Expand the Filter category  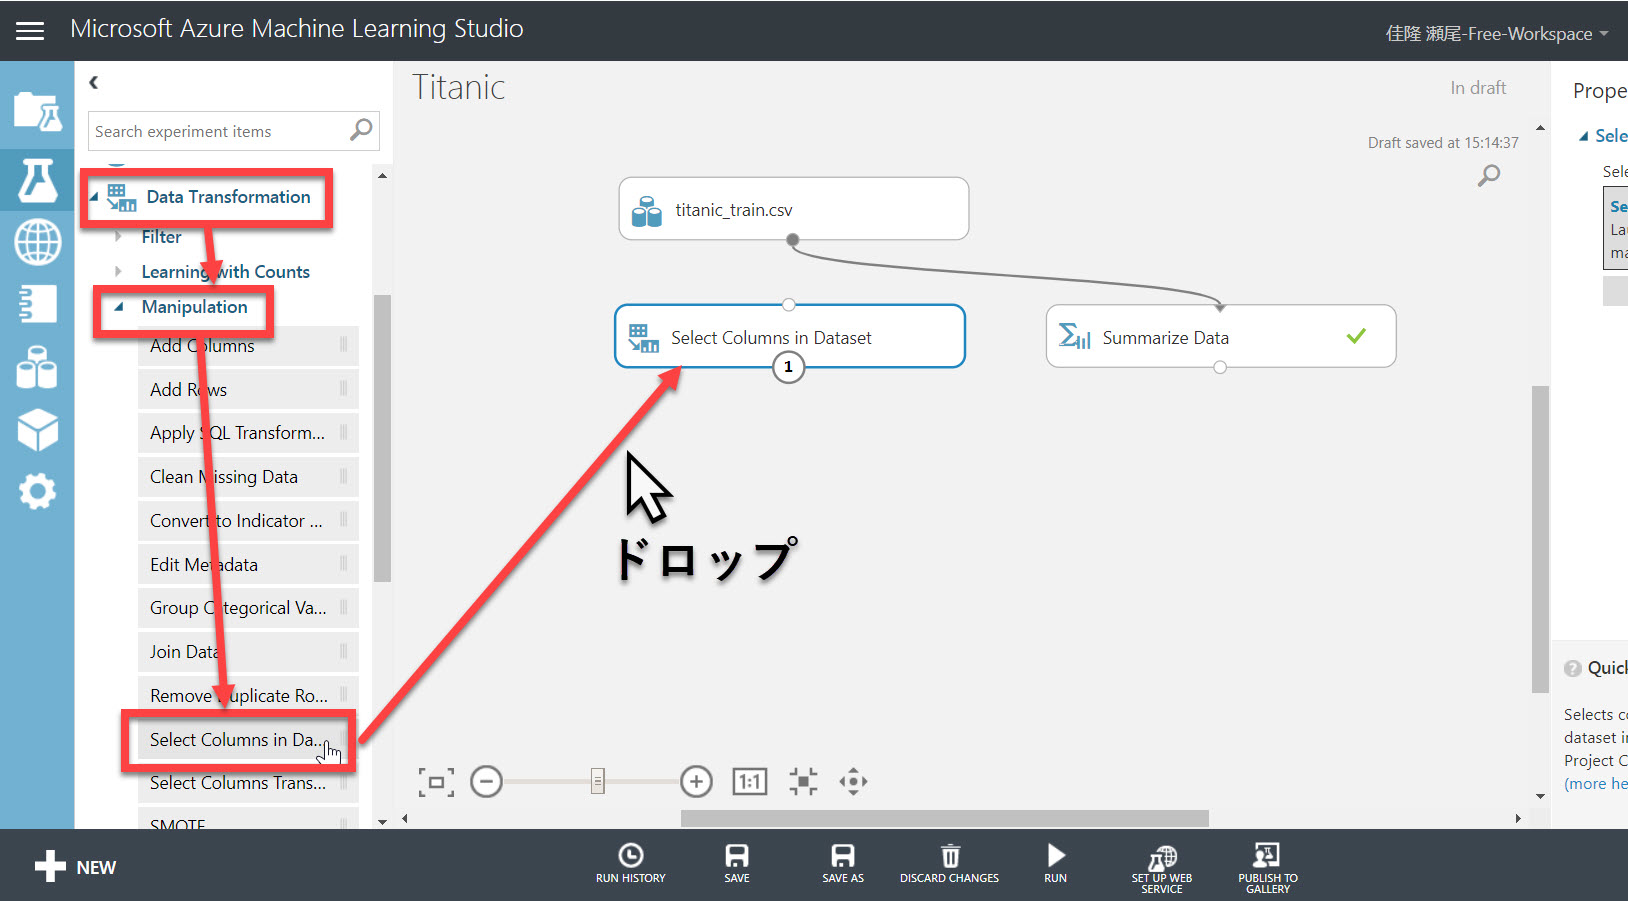pyautogui.click(x=118, y=237)
